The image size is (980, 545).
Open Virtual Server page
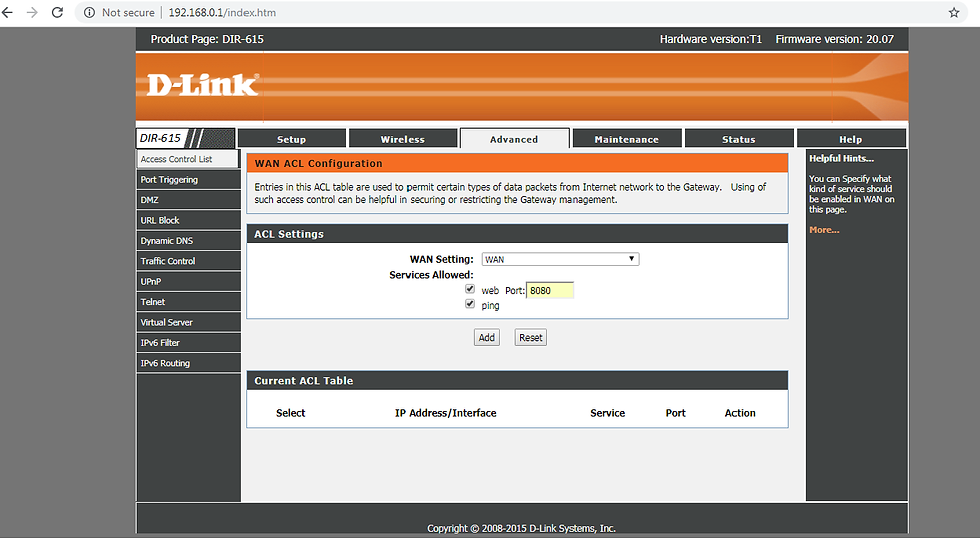coord(188,322)
